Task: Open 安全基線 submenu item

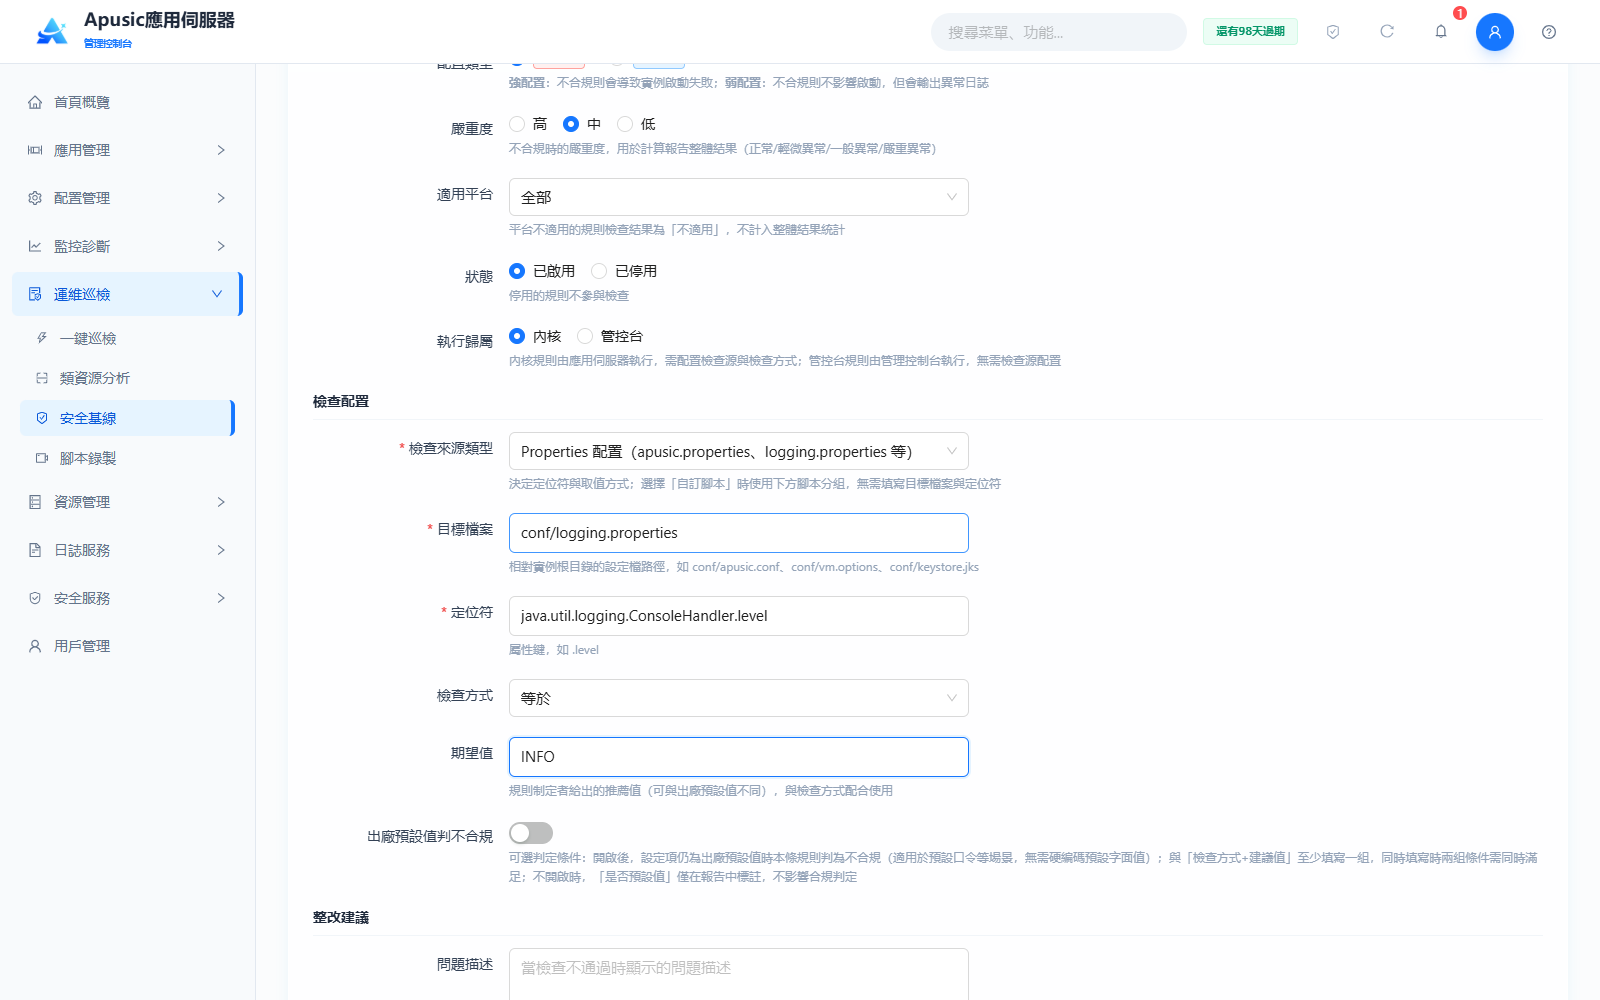Action: (127, 418)
